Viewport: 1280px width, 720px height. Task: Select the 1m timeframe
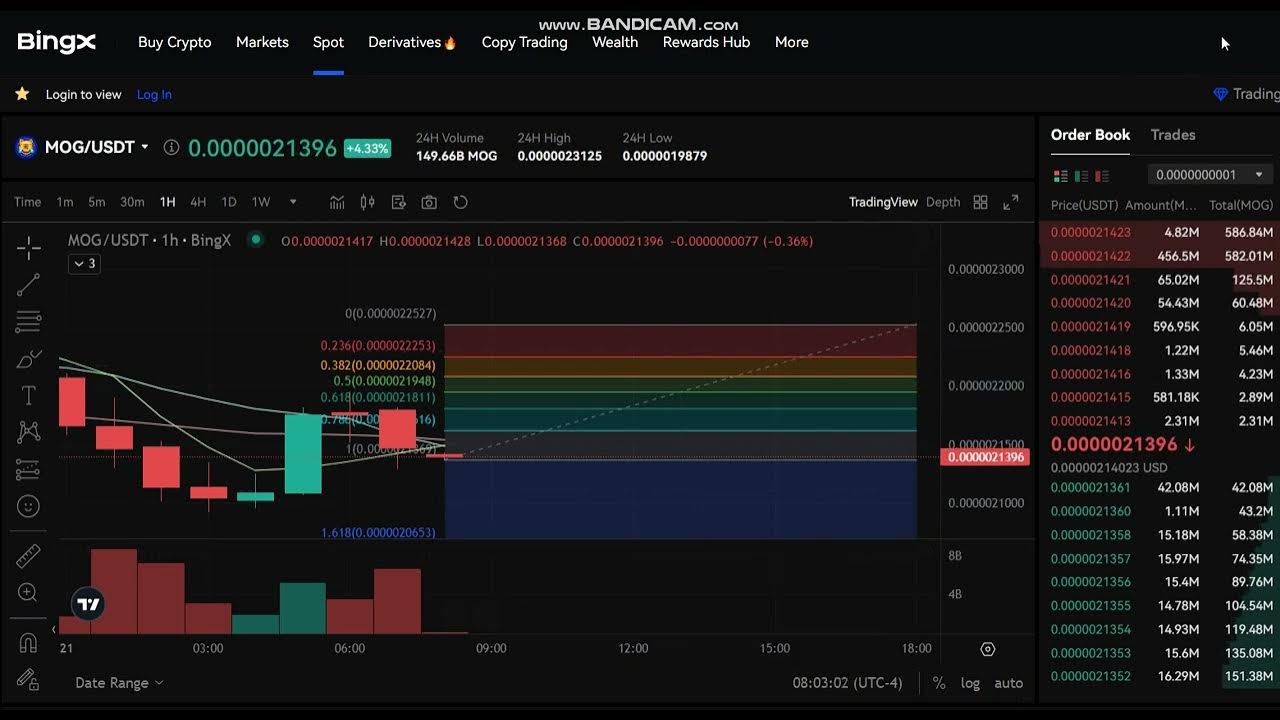click(x=65, y=202)
